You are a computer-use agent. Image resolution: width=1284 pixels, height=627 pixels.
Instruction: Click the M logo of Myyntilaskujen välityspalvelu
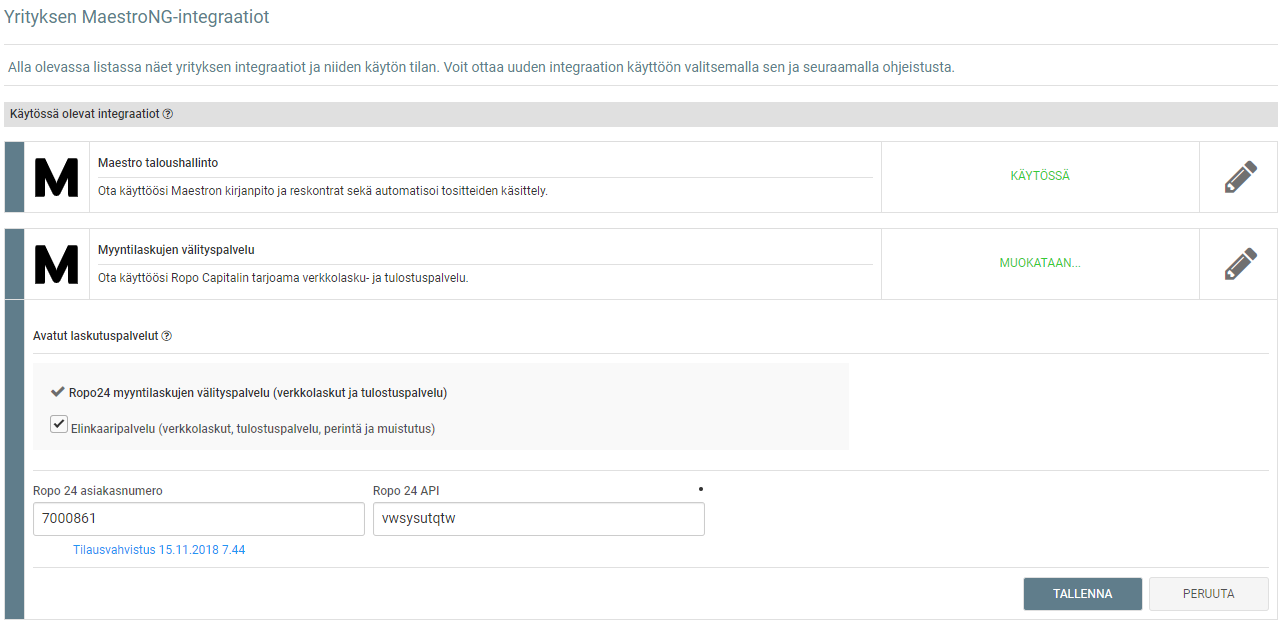(56, 264)
